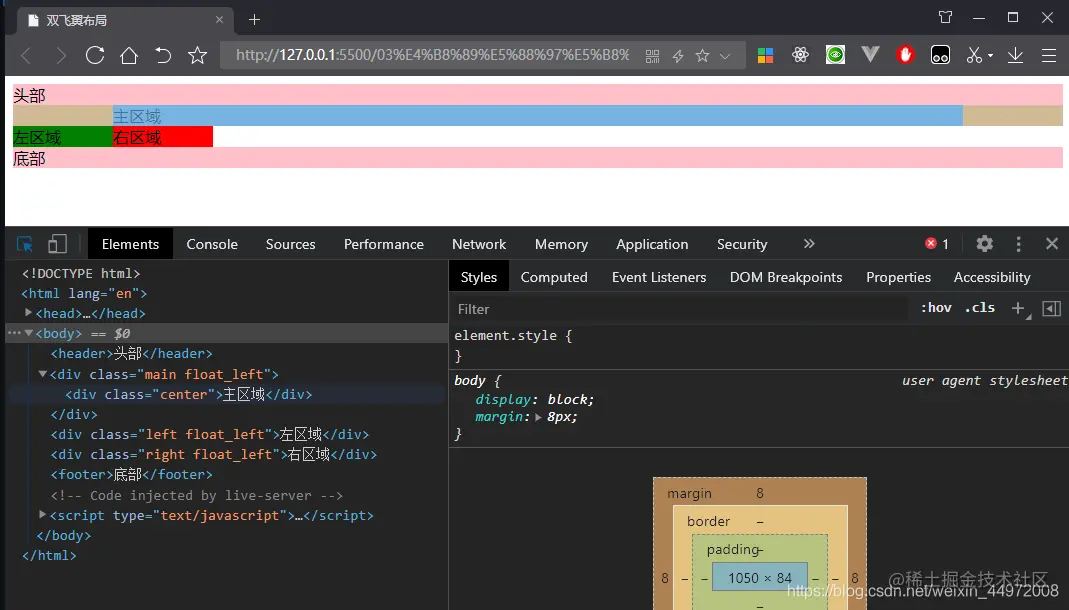
Task: Open the browser hamburger menu
Action: click(1049, 55)
